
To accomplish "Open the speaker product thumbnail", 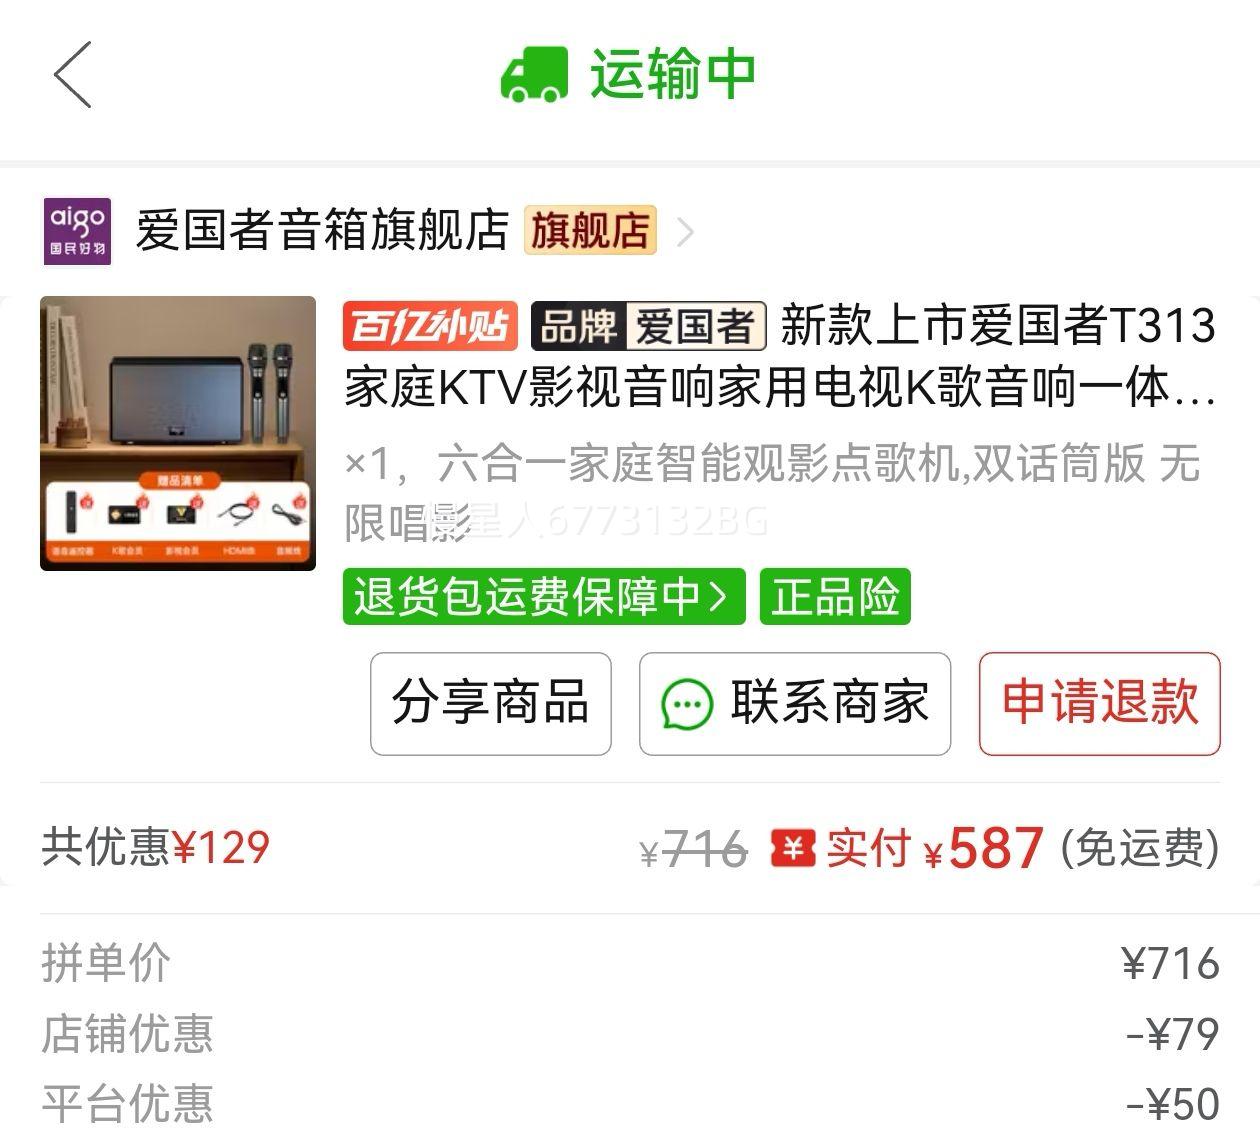I will pyautogui.click(x=178, y=433).
